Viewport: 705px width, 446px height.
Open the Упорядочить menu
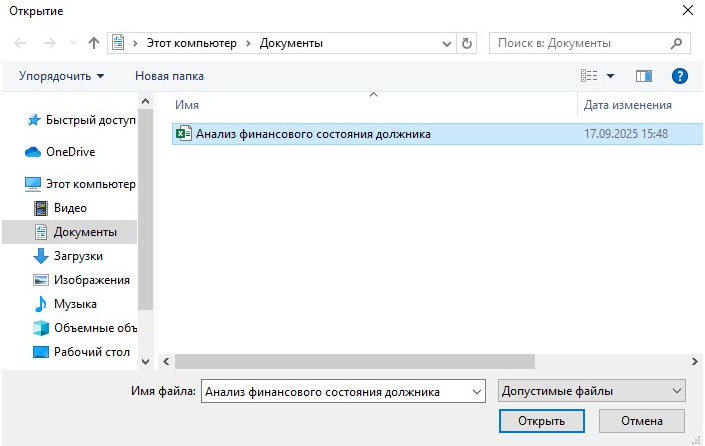pos(62,76)
